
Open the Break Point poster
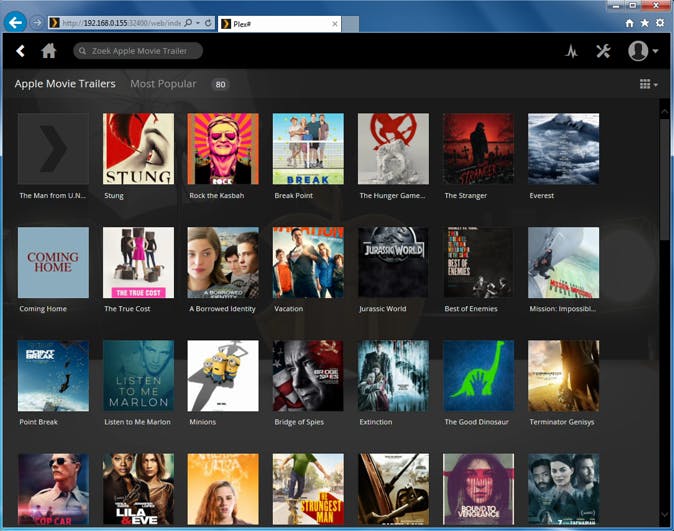click(x=308, y=149)
